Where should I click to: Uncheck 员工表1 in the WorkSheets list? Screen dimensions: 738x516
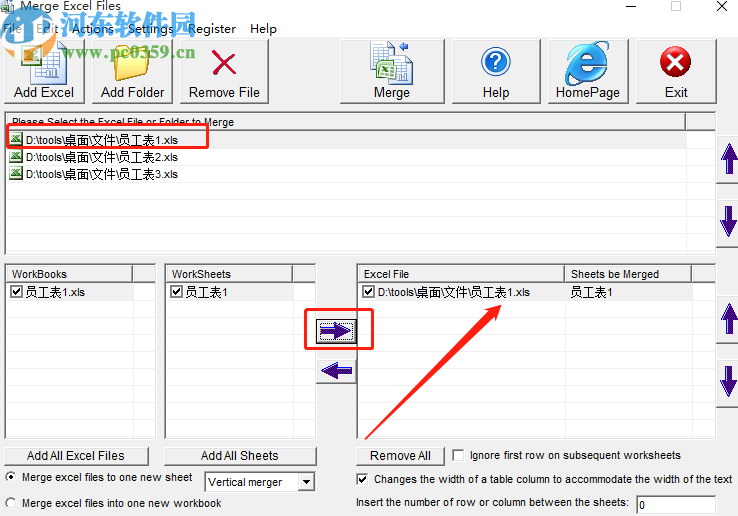click(176, 292)
